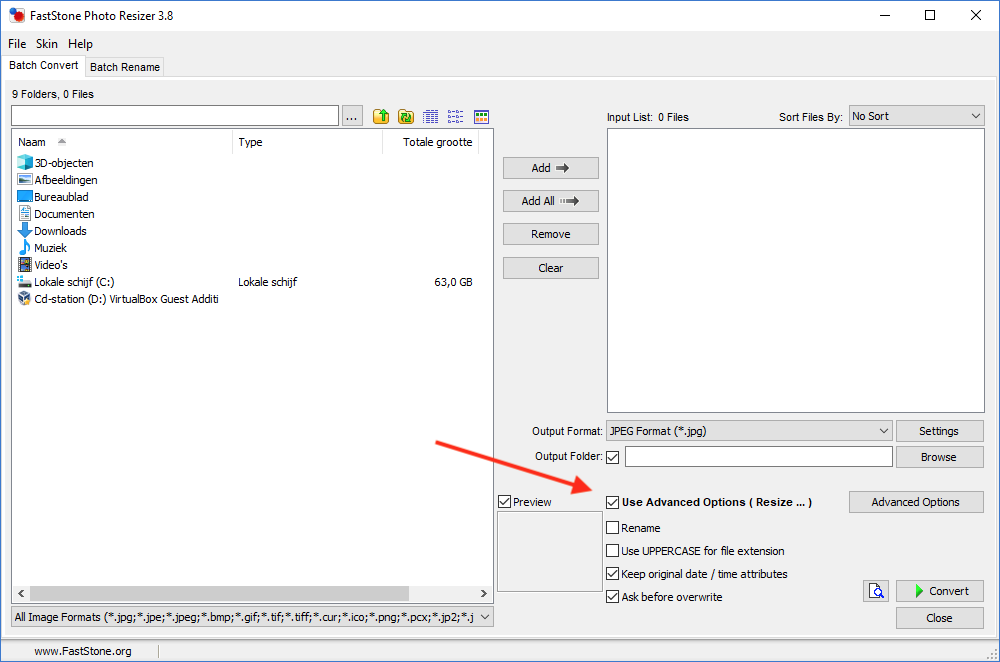
Task: Switch to details list view icon
Action: tap(431, 117)
